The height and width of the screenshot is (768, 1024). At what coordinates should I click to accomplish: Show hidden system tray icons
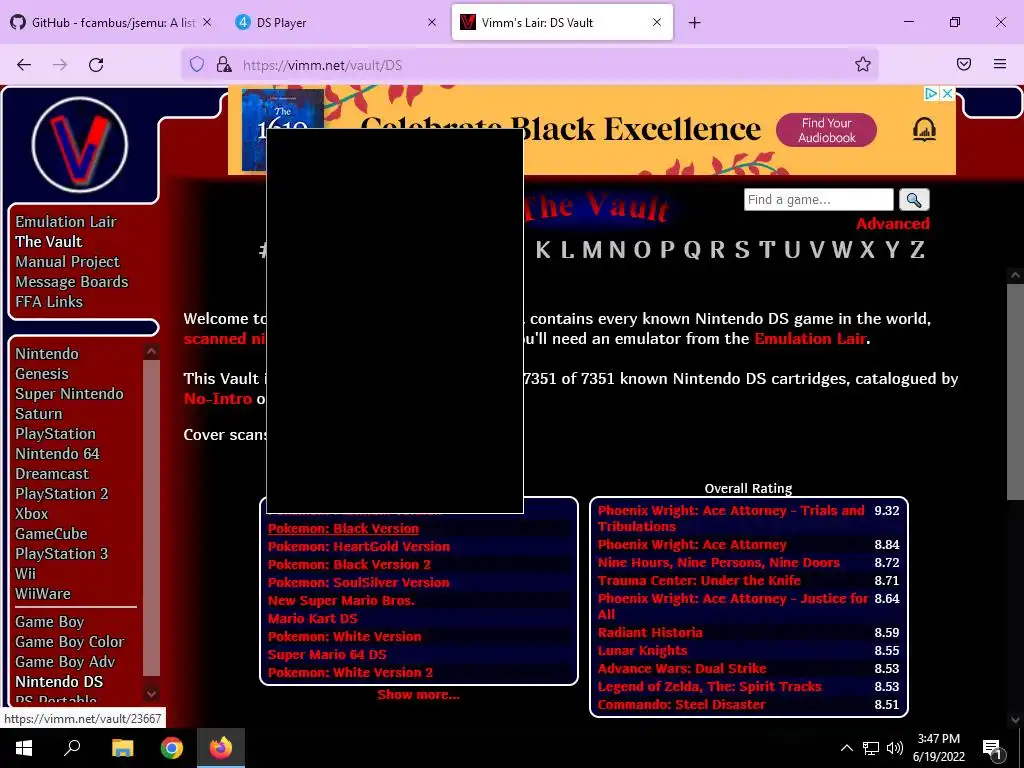pos(846,748)
